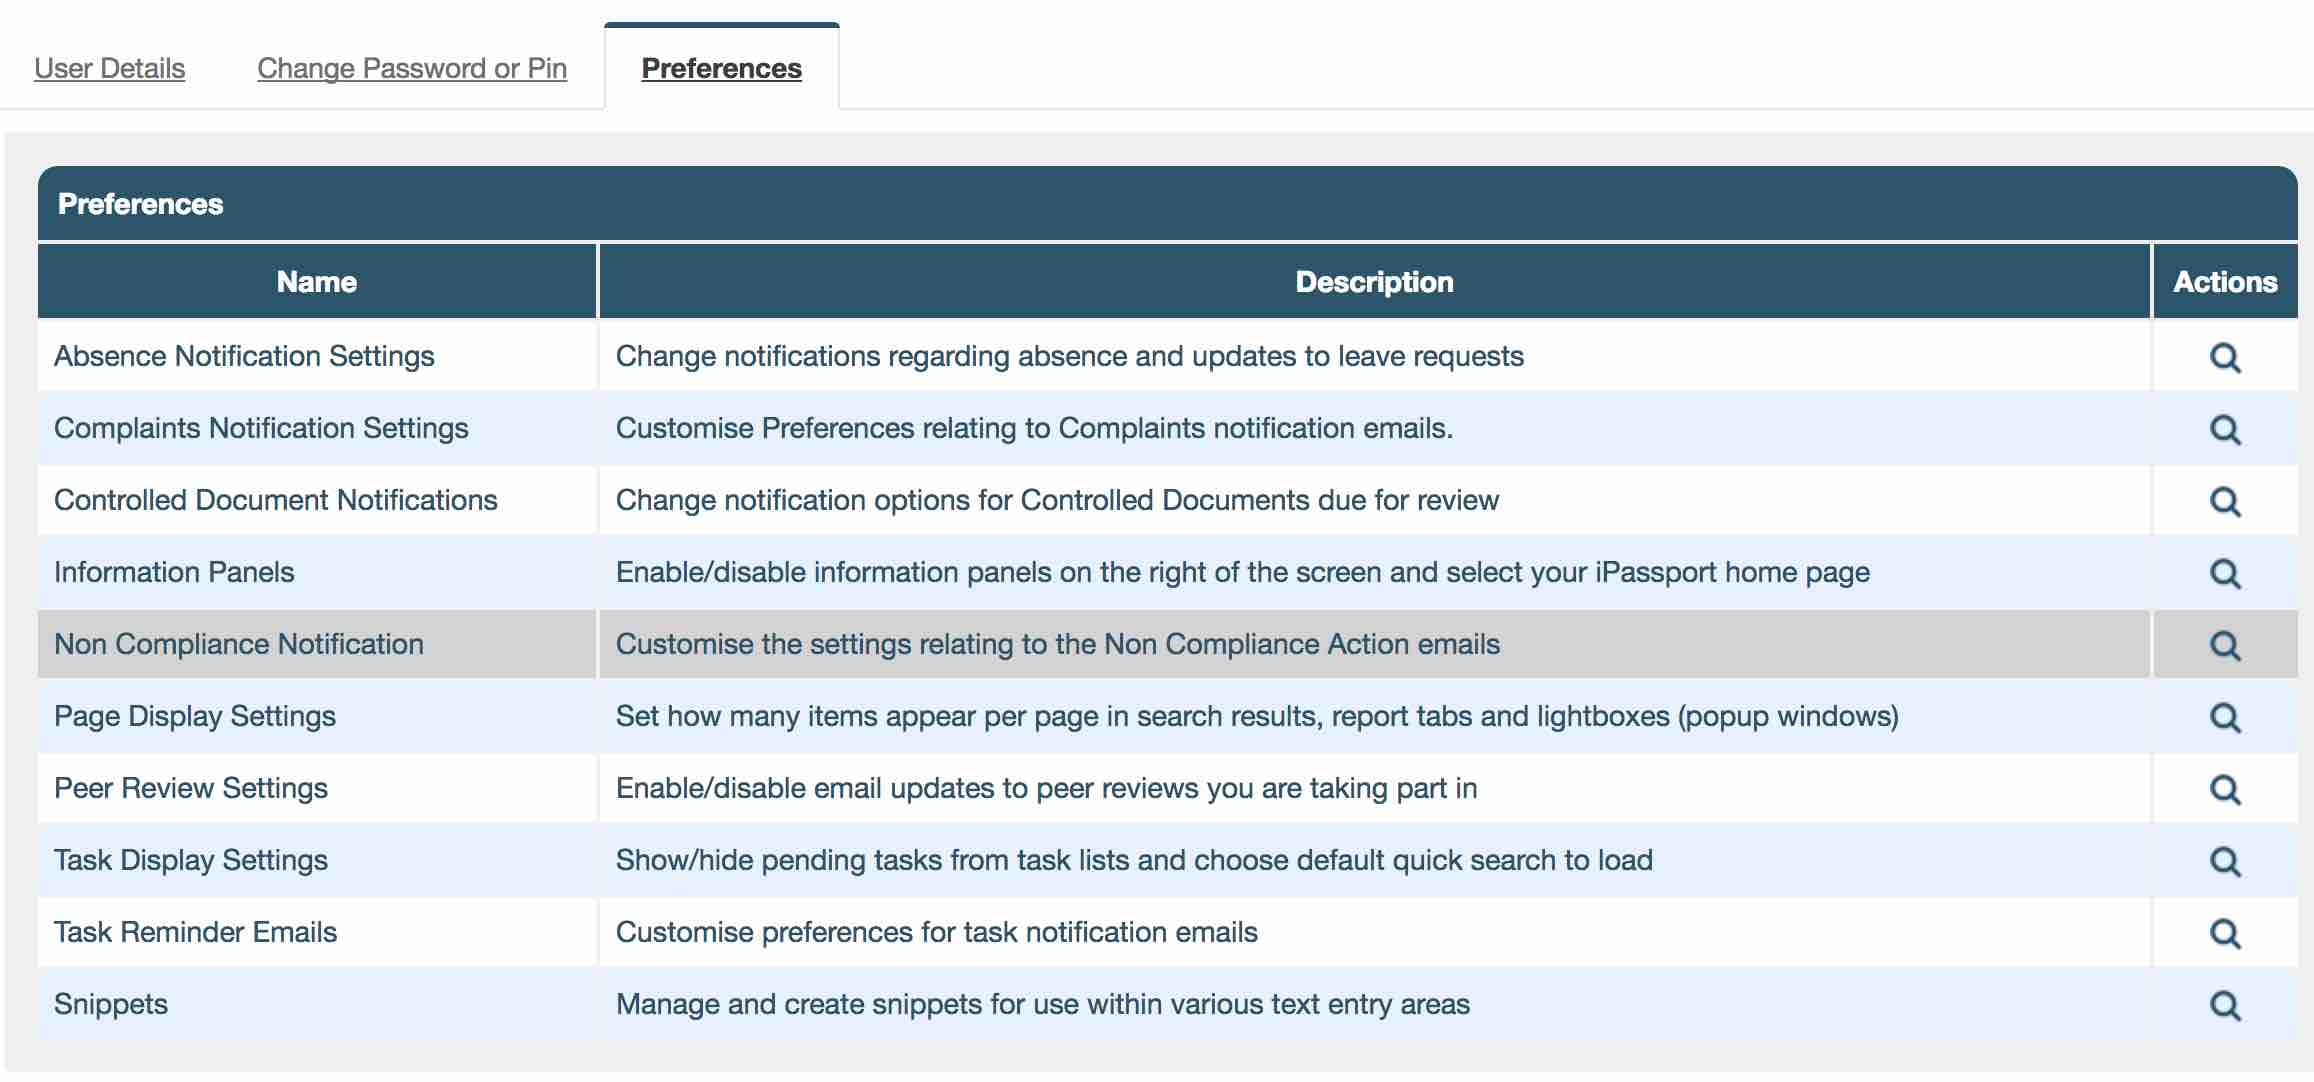This screenshot has width=2314, height=1082.
Task: Click magnifier icon for Complaints Notification Settings
Action: (x=2224, y=429)
